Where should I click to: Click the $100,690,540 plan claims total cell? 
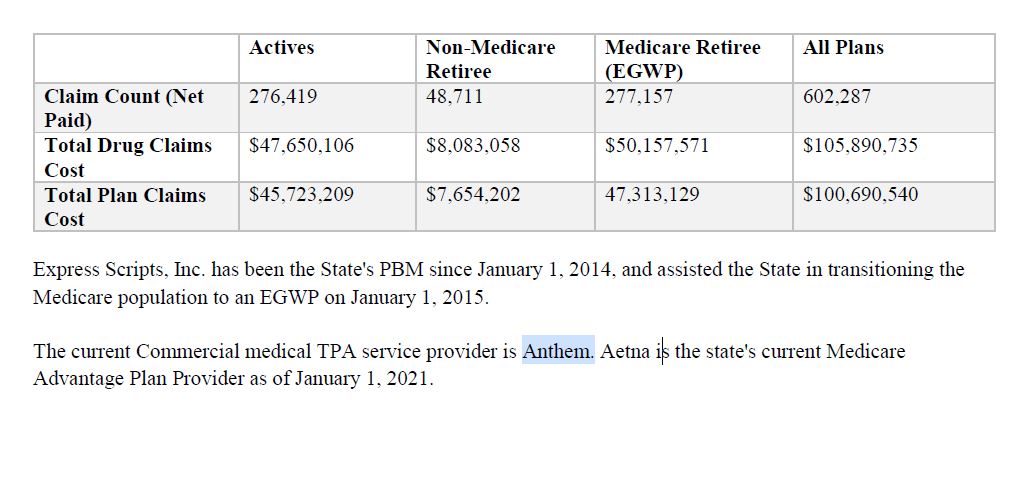click(860, 195)
